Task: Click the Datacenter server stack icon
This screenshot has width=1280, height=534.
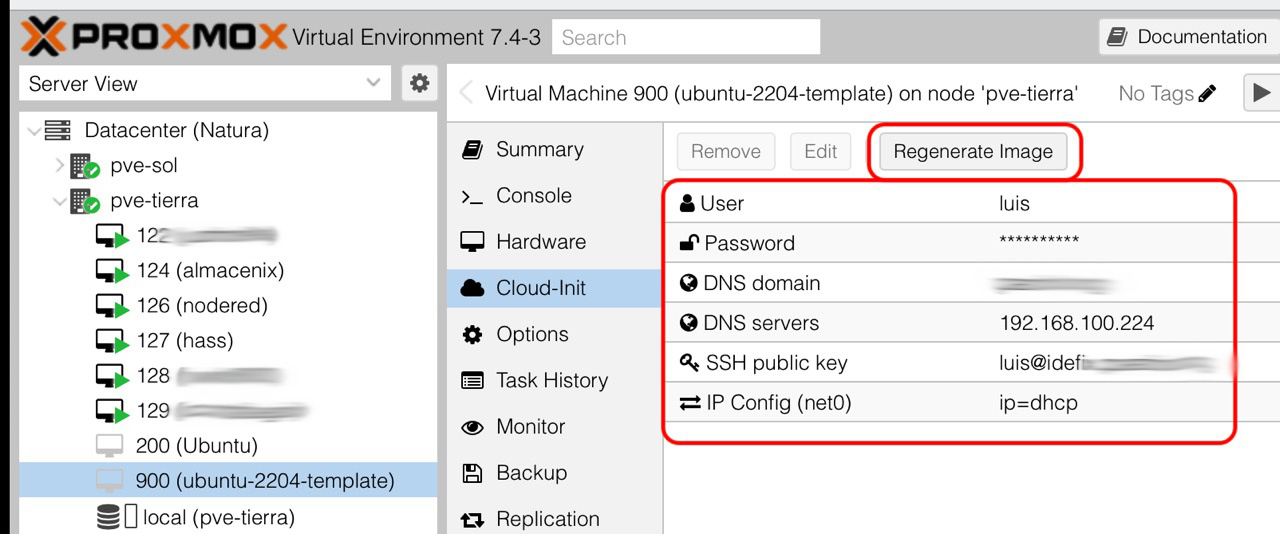Action: pyautogui.click(x=59, y=131)
